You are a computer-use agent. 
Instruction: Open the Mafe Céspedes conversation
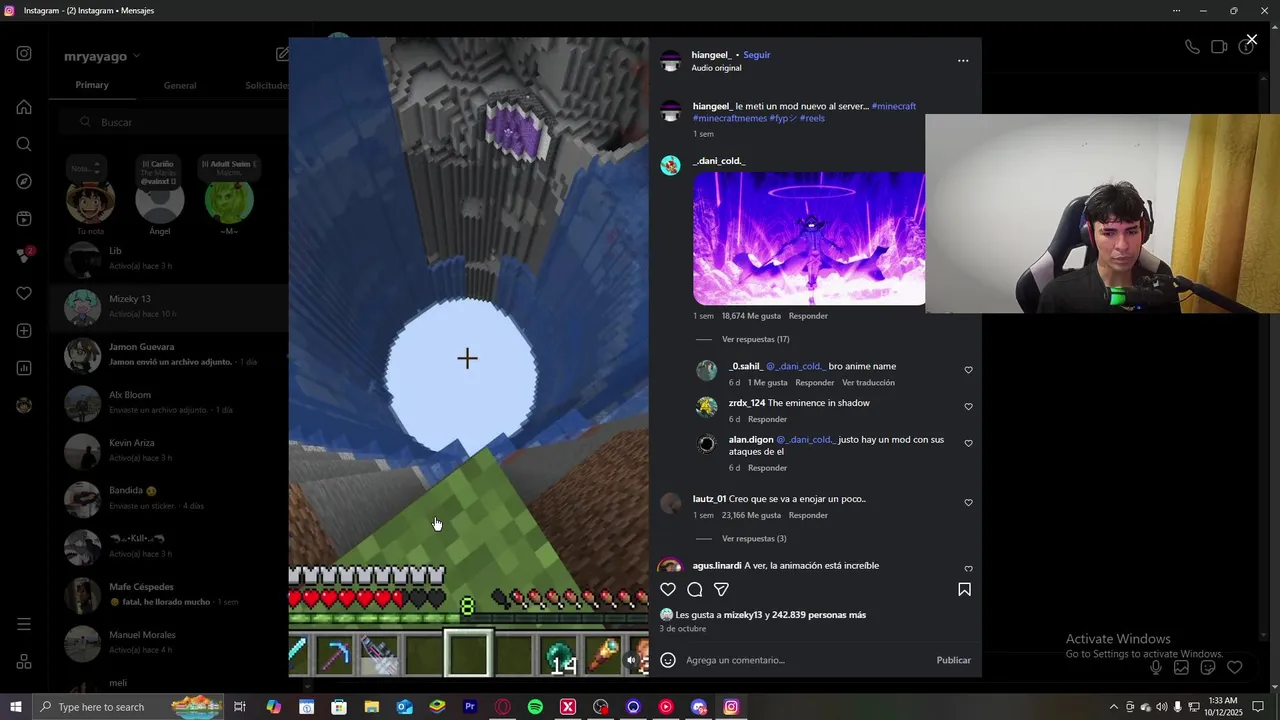pos(170,595)
